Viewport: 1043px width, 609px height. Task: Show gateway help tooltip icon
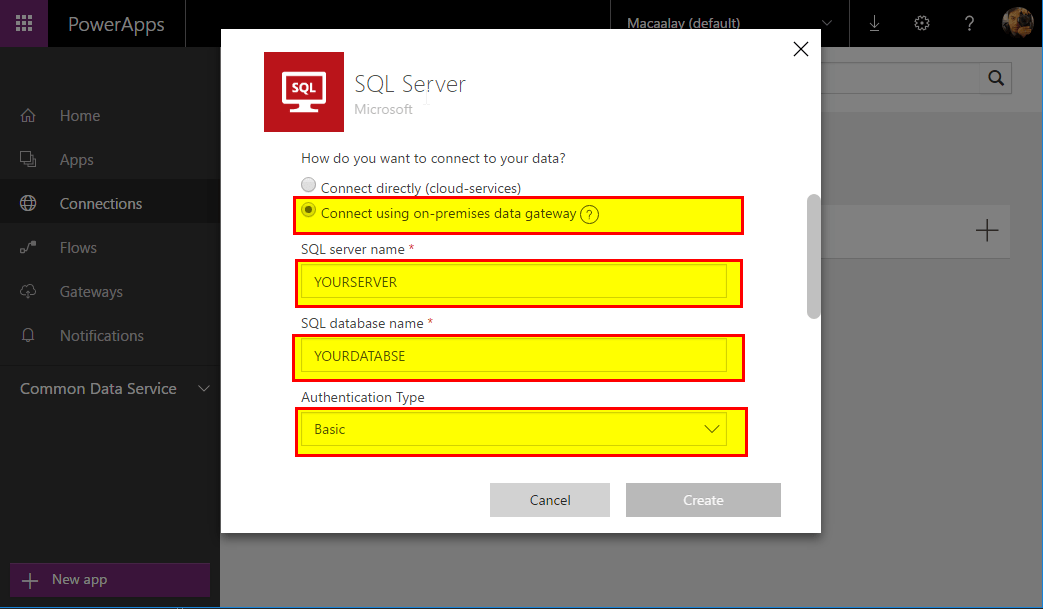(589, 215)
